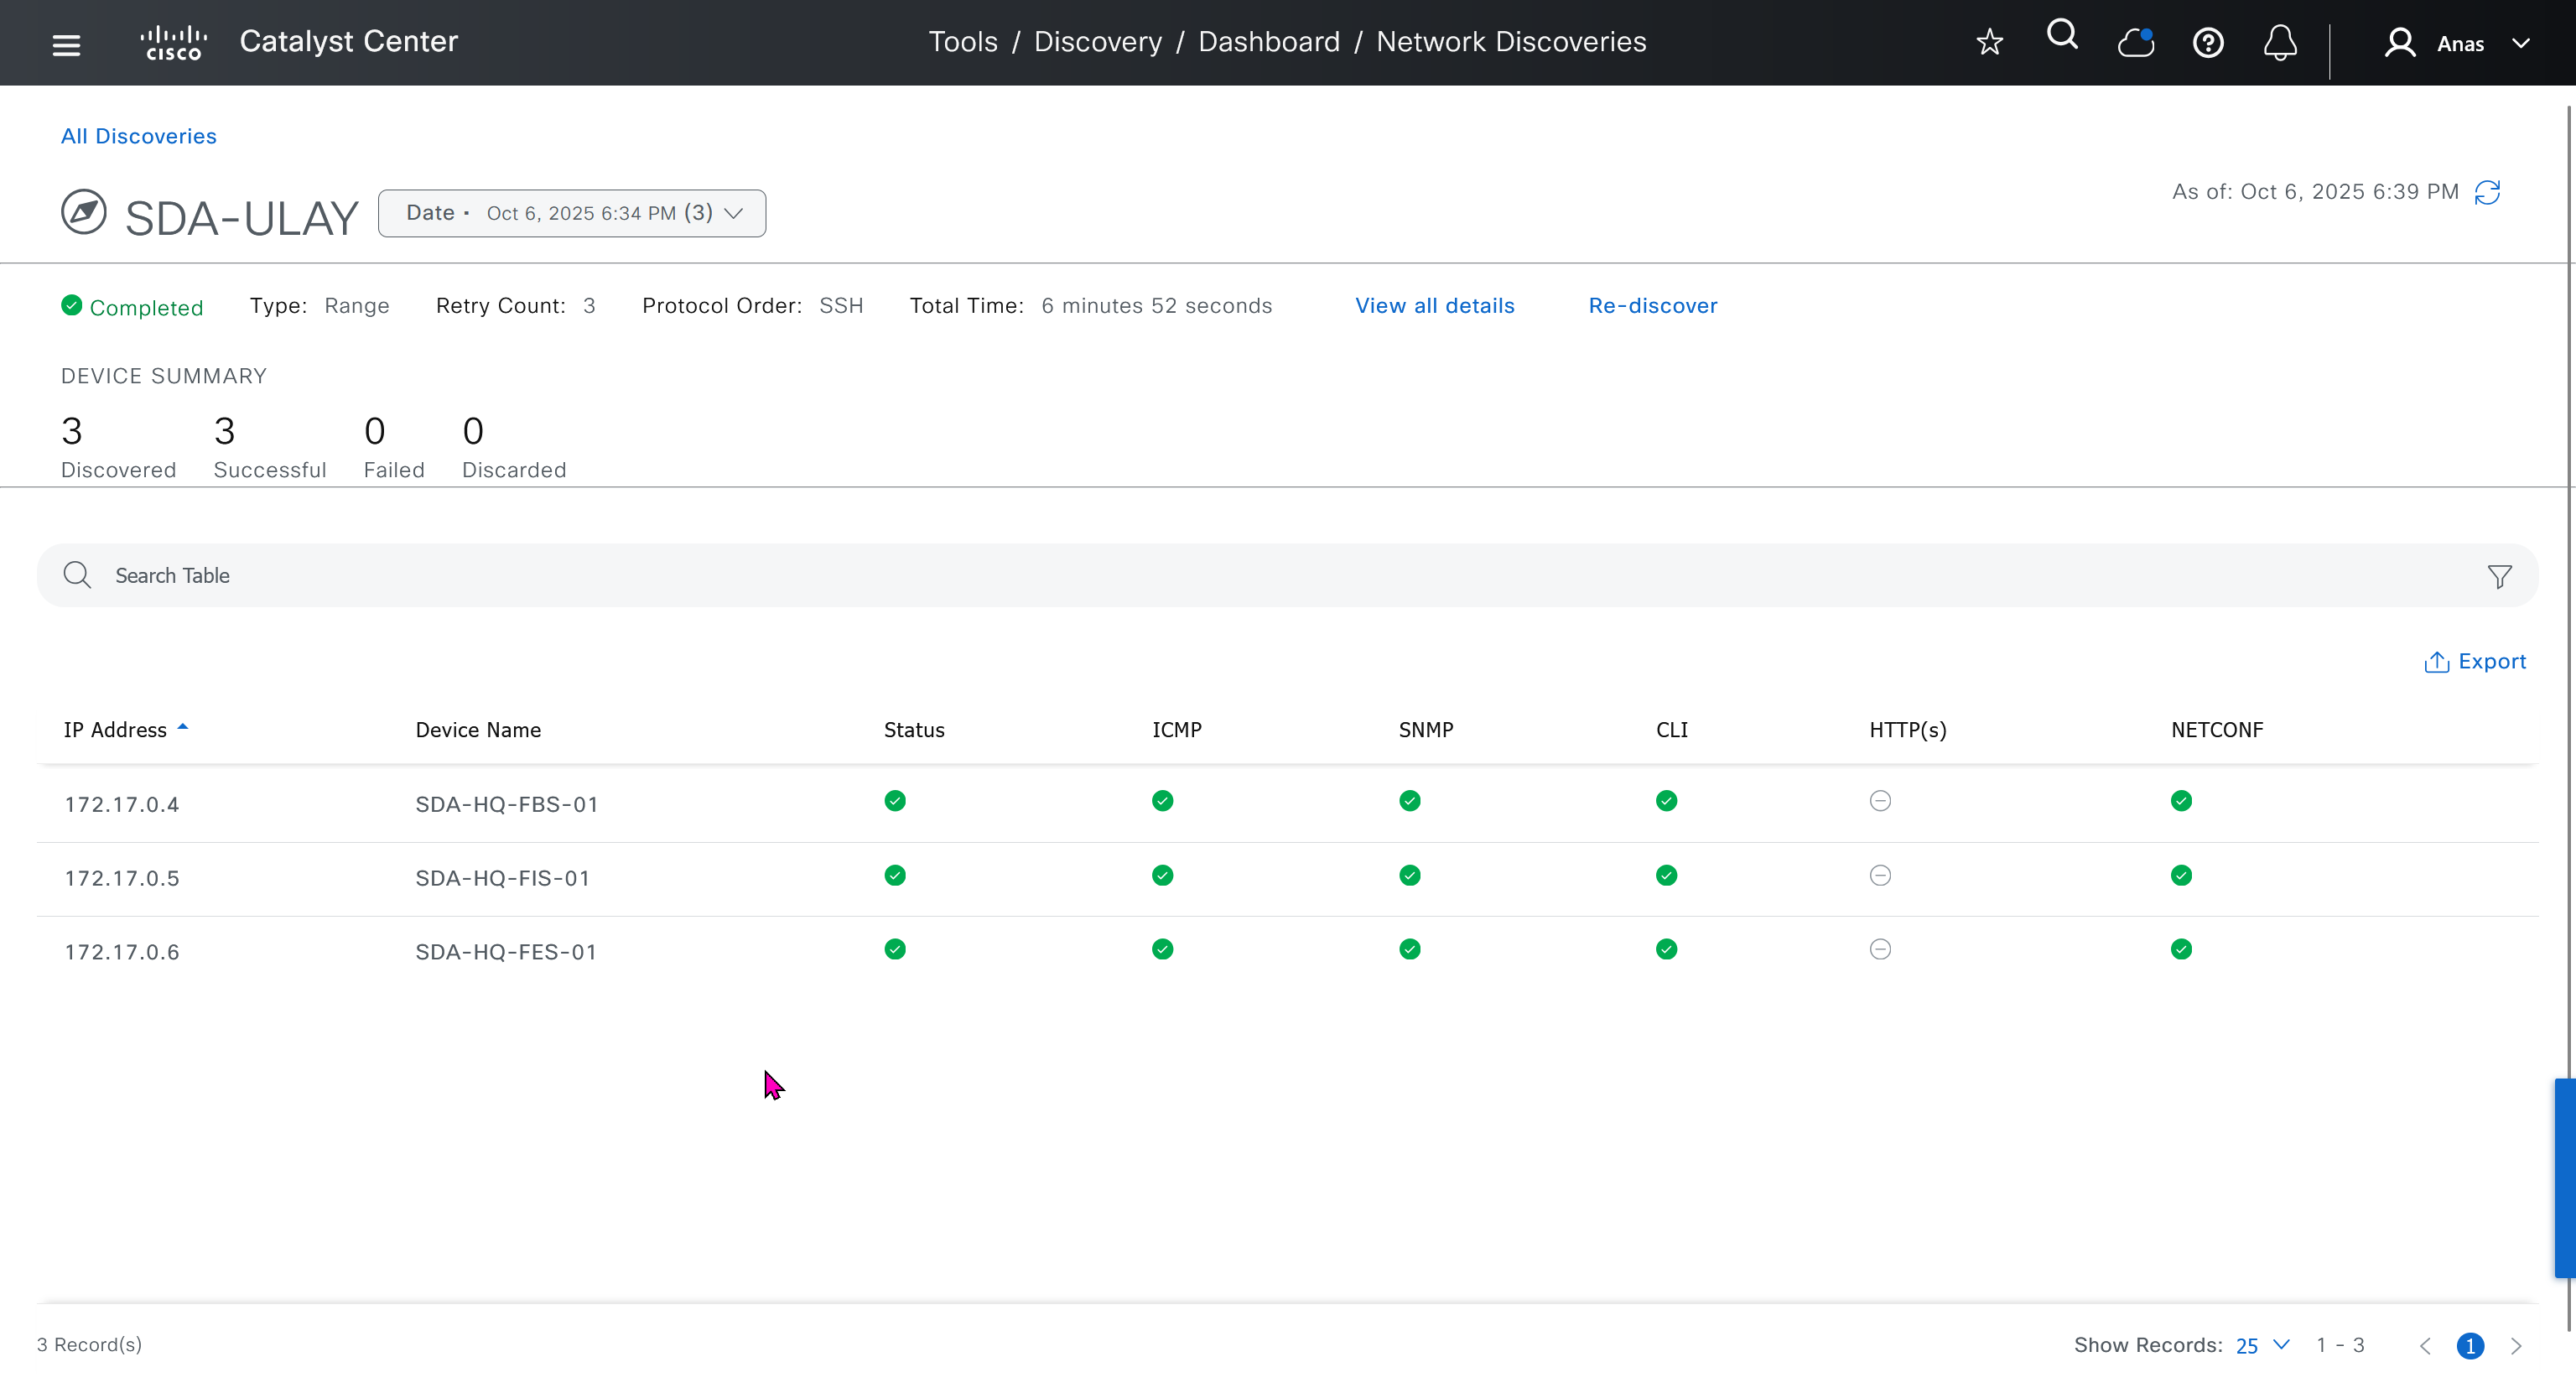Change Show Records value of 25
Image resolution: width=2576 pixels, height=1388 pixels.
(x=2262, y=1345)
